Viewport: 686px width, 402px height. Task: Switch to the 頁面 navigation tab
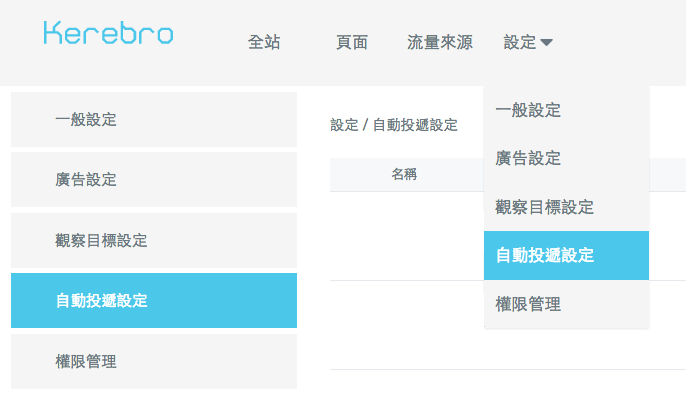click(352, 42)
